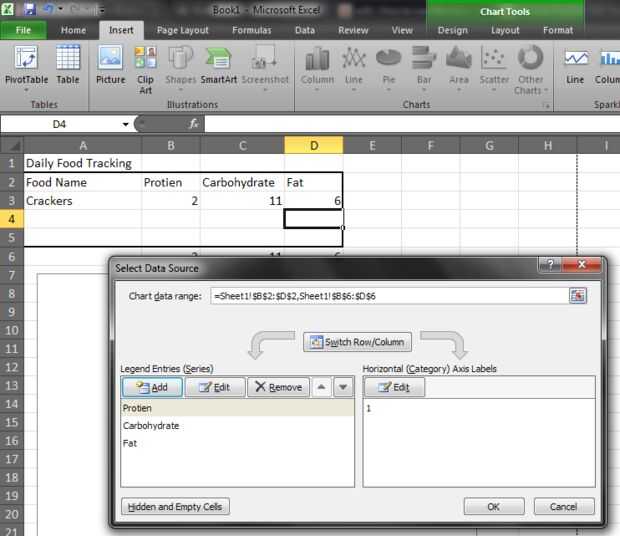Edit the horizontal axis labels
The height and width of the screenshot is (536, 620).
pyautogui.click(x=394, y=387)
